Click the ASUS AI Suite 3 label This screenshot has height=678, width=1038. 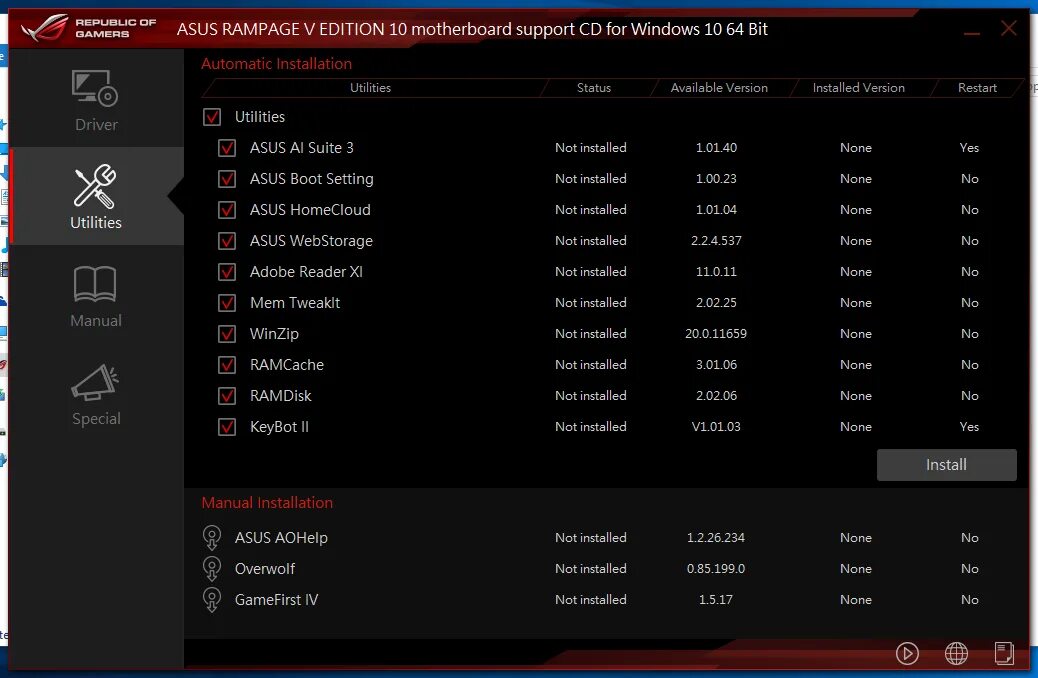pos(302,148)
